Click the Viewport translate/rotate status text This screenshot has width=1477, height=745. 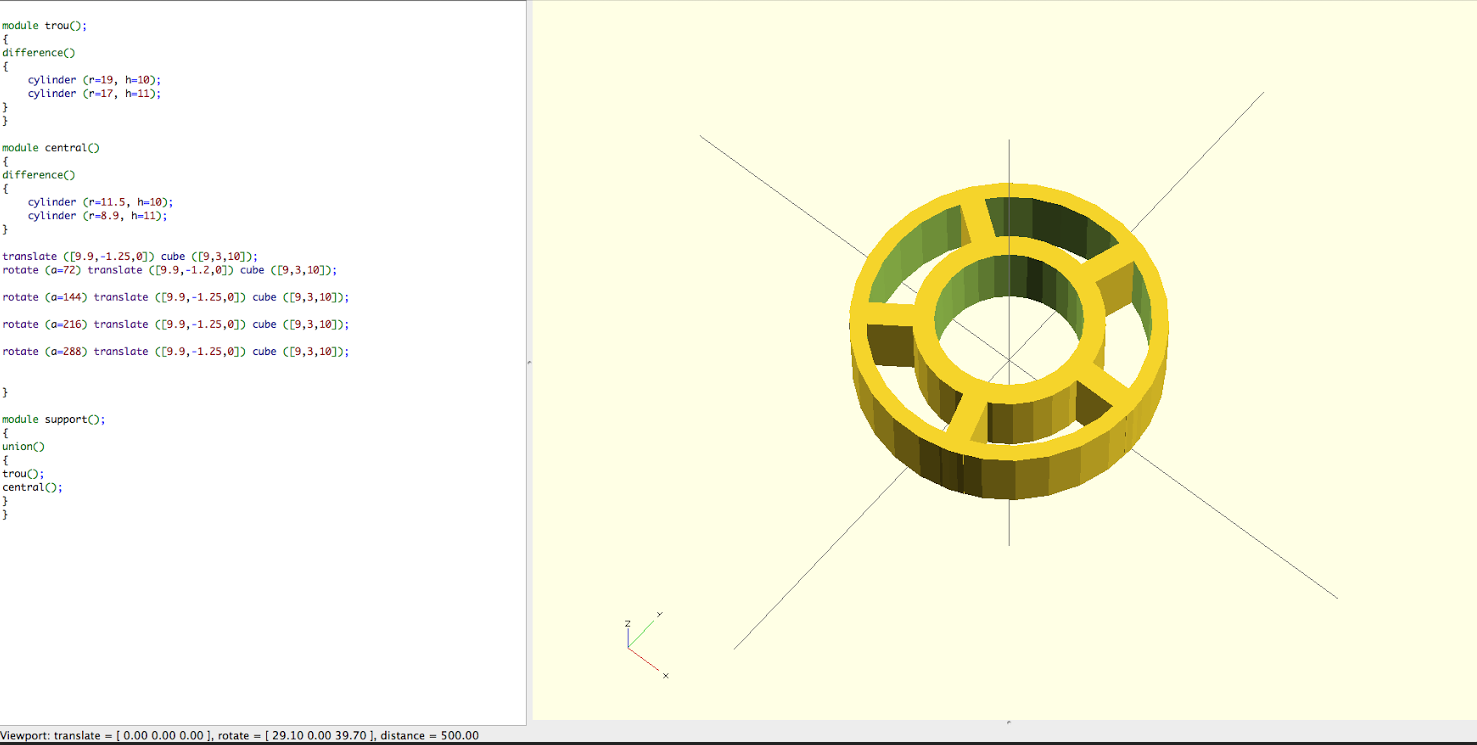pos(240,736)
